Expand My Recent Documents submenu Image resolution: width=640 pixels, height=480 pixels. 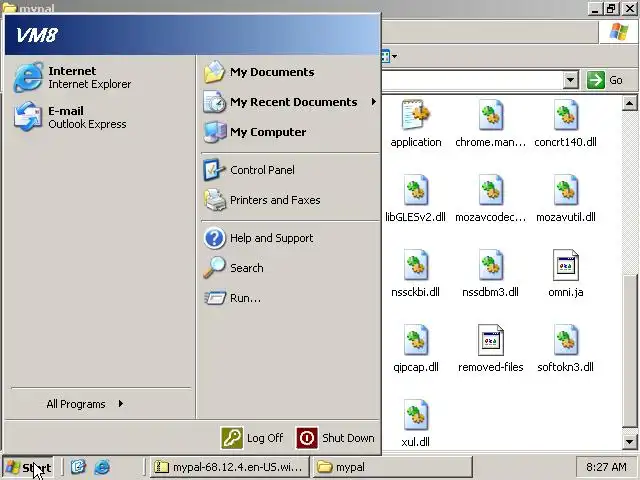tap(290, 102)
